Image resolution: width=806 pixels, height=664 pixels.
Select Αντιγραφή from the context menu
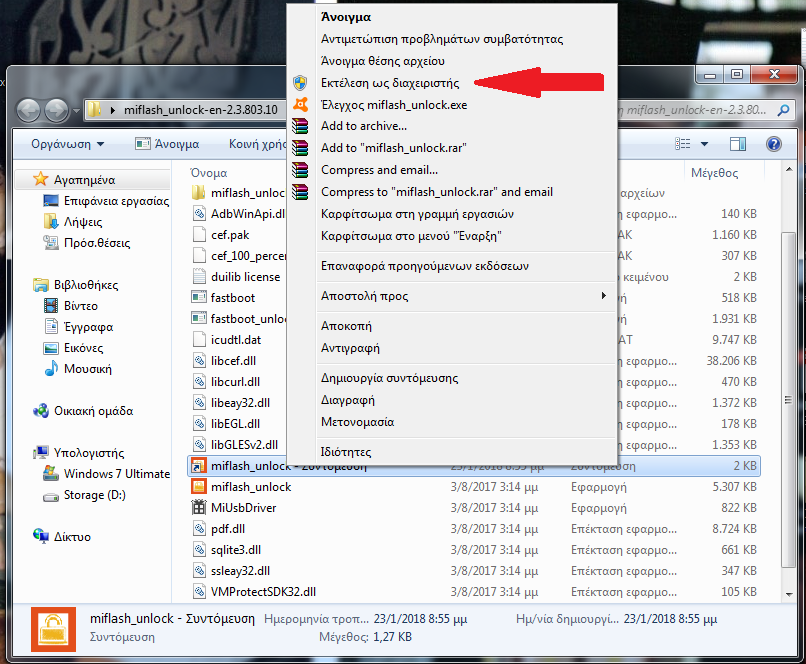350,347
